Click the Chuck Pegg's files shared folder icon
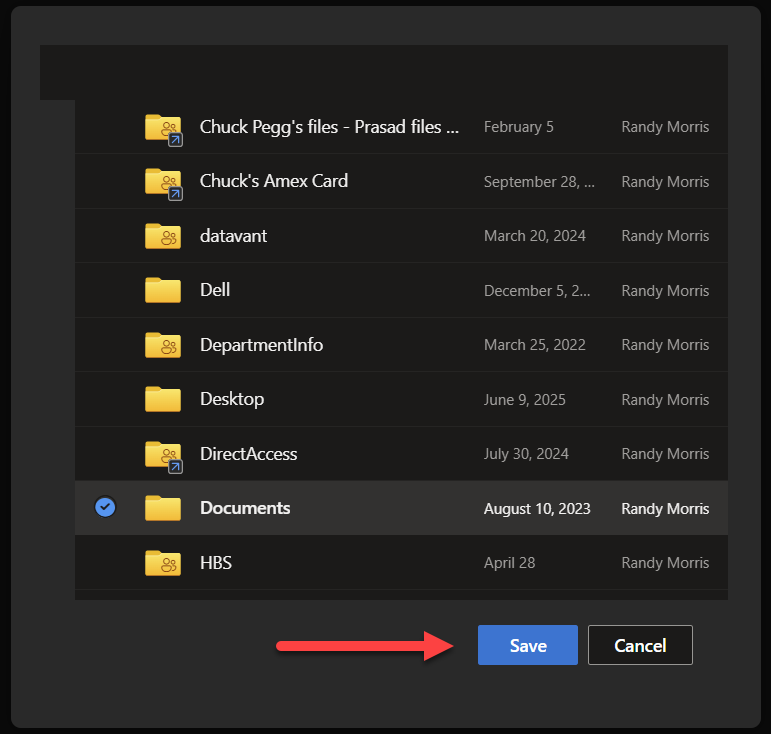The height and width of the screenshot is (734, 771). tap(163, 129)
